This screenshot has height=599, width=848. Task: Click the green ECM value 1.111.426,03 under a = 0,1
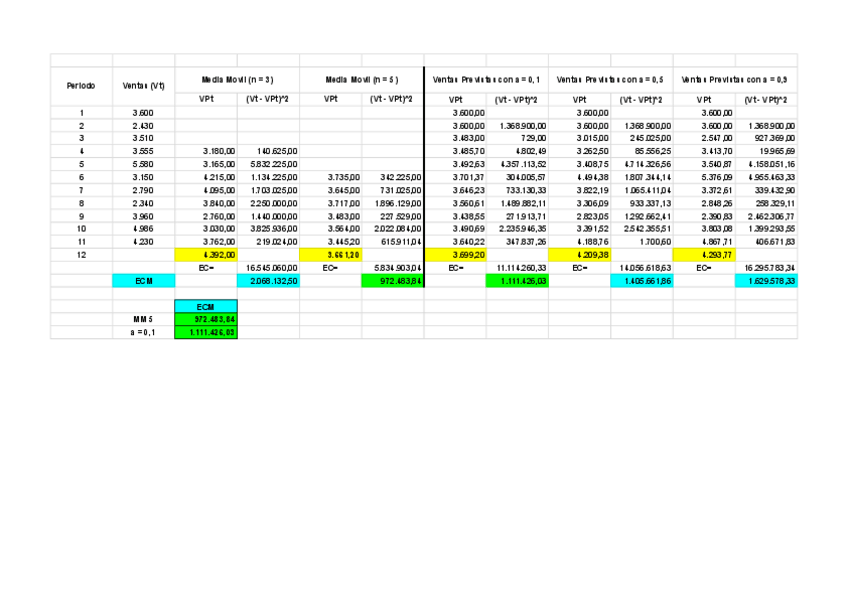pyautogui.click(x=517, y=282)
